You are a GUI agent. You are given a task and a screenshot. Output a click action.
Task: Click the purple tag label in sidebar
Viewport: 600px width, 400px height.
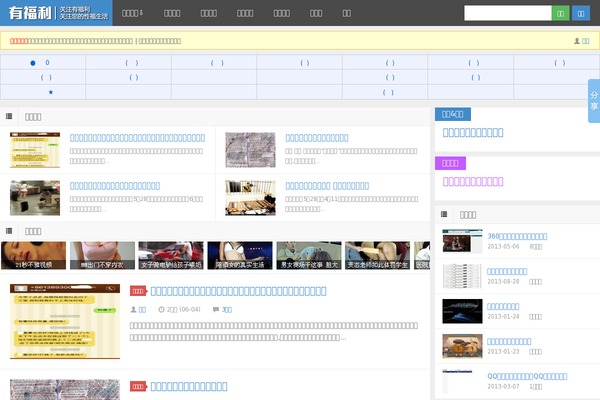tap(450, 163)
